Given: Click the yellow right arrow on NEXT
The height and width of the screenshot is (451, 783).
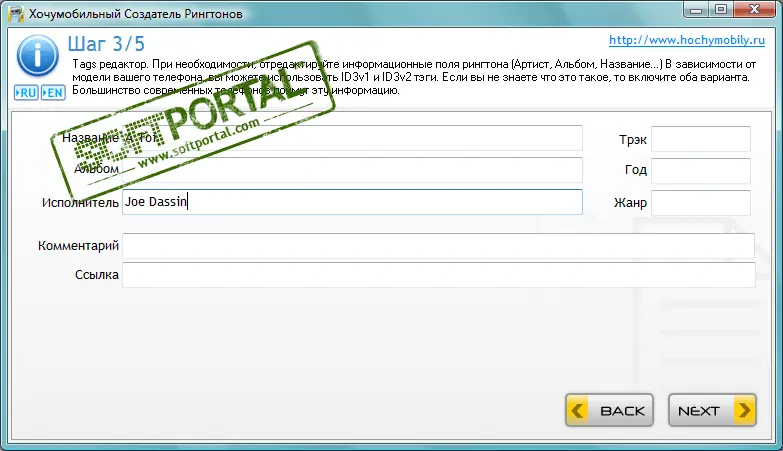Looking at the screenshot, I should (x=745, y=411).
